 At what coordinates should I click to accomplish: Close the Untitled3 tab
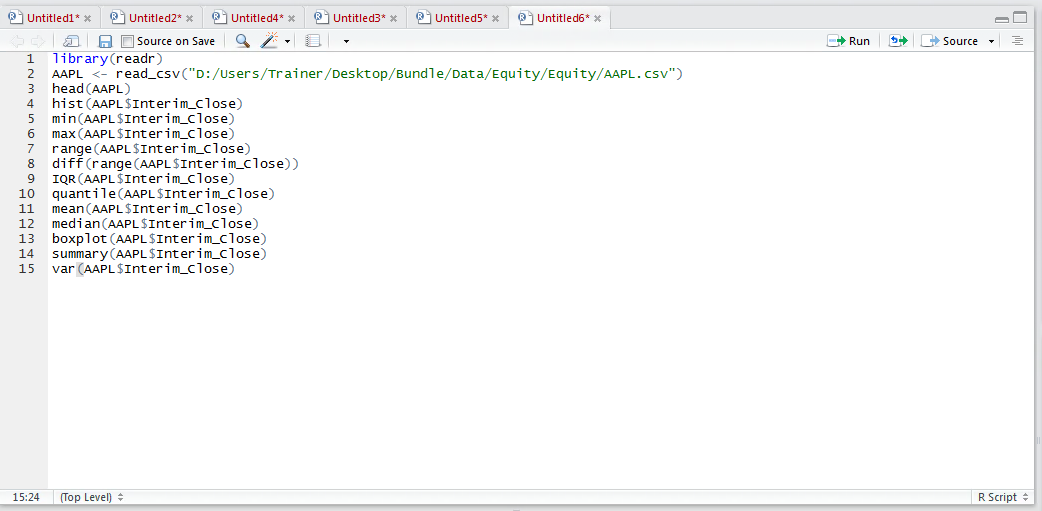pos(393,19)
